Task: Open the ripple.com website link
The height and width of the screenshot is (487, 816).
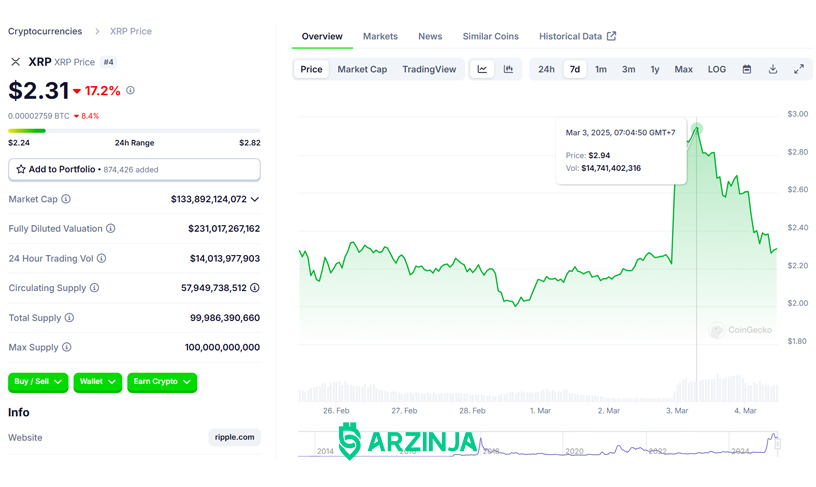Action: coord(235,437)
